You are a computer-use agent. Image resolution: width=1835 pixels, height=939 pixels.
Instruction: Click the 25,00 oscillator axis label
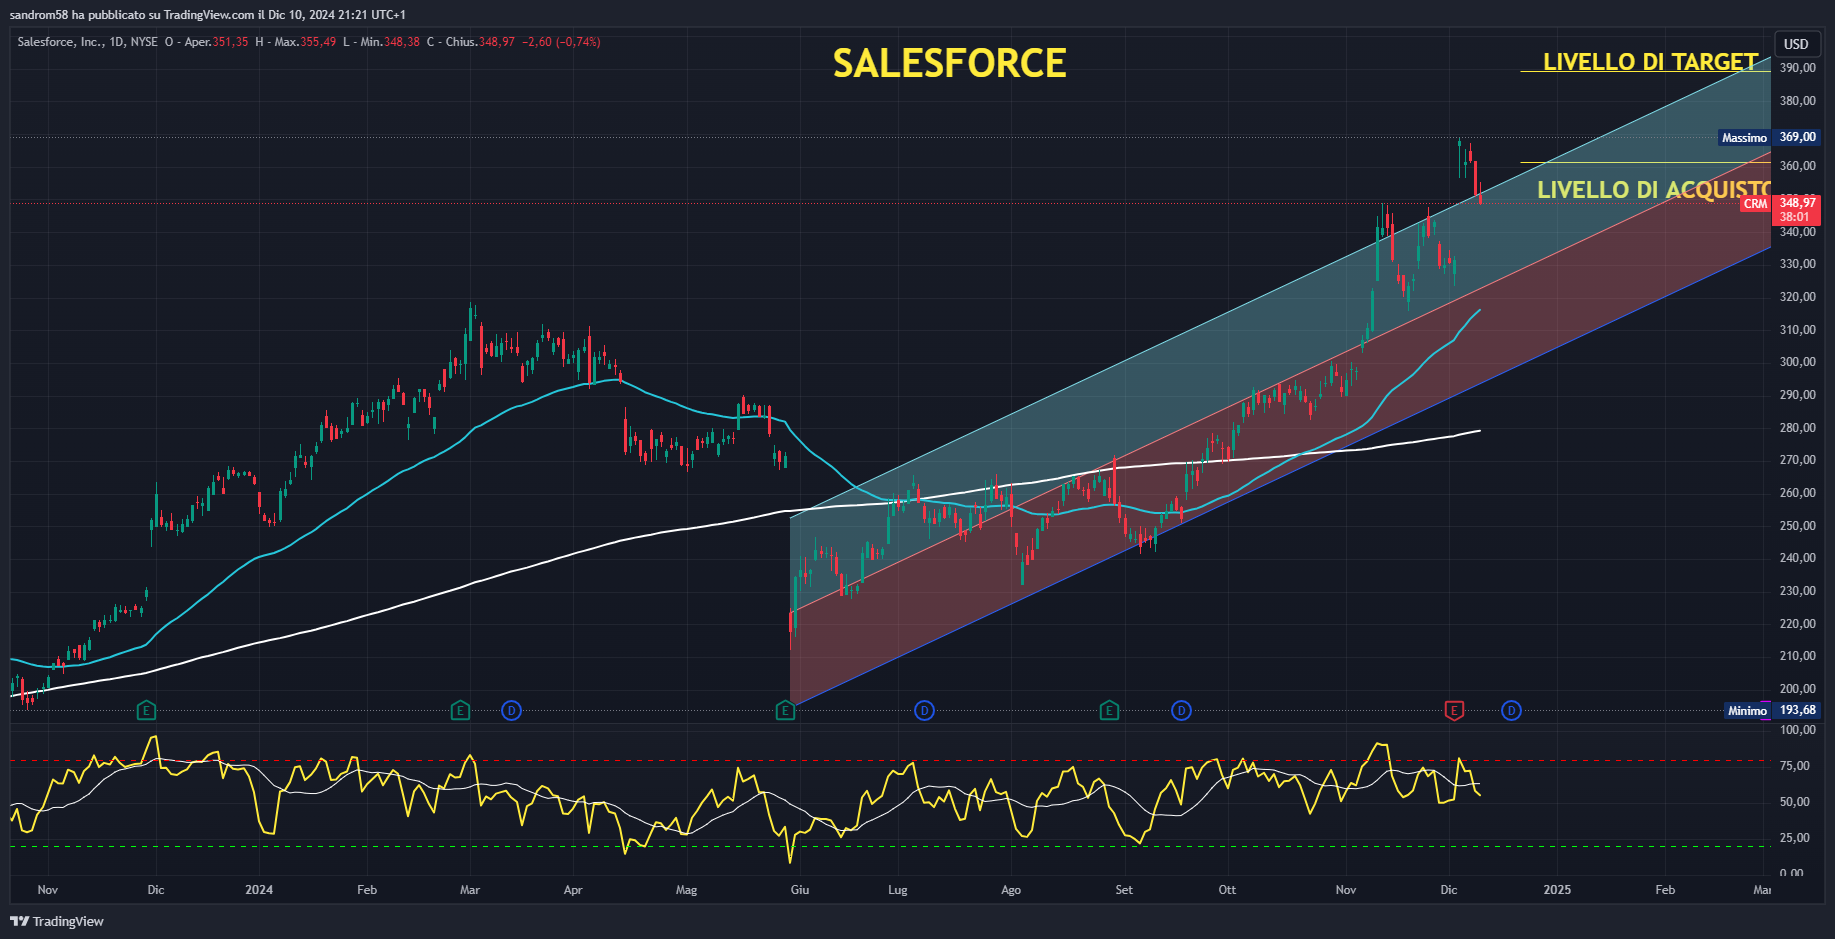pos(1795,838)
